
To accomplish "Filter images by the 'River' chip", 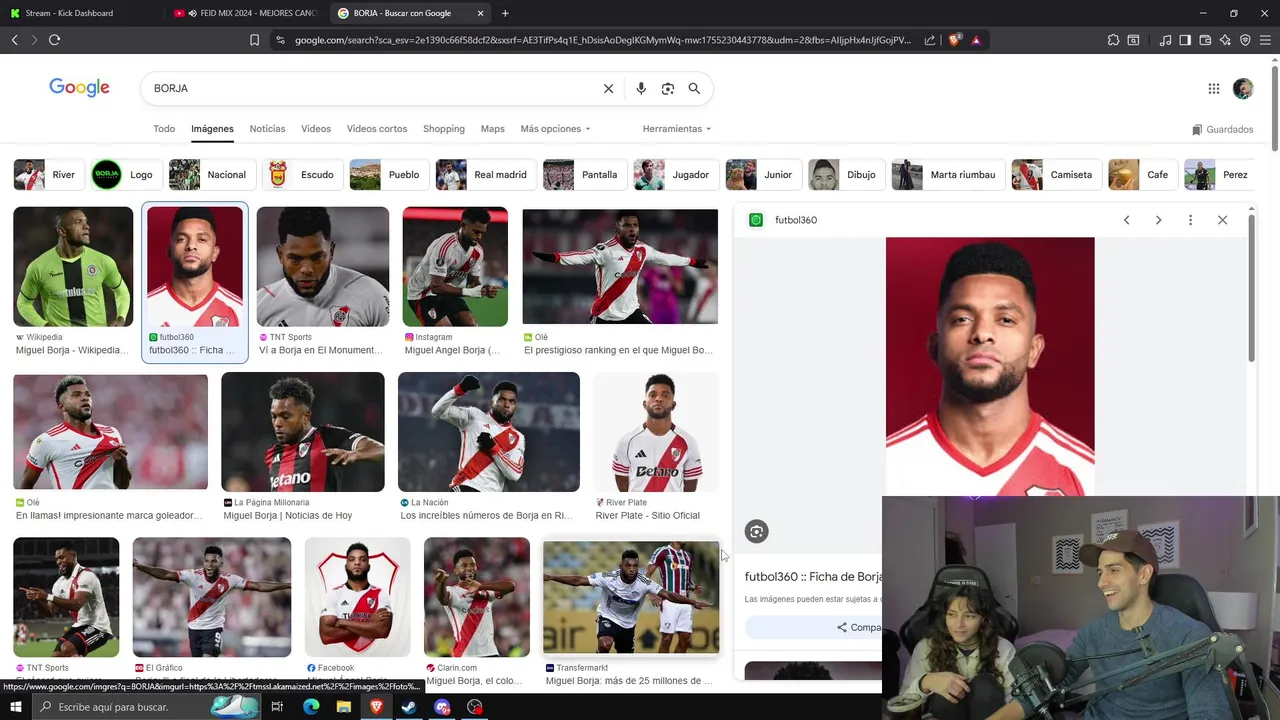I will [x=47, y=175].
